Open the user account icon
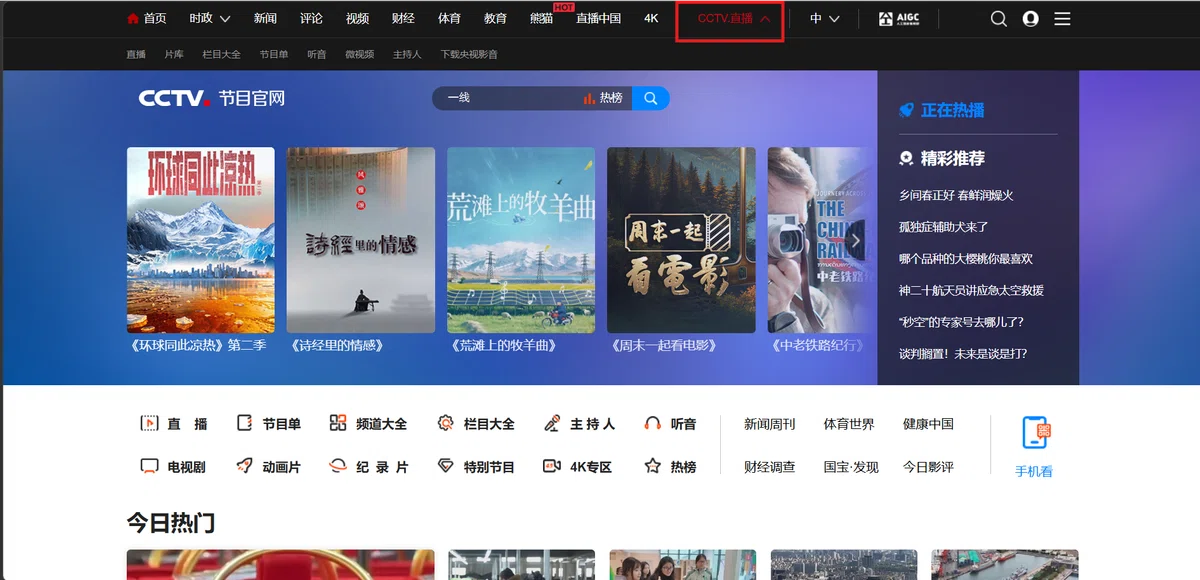 click(1030, 19)
